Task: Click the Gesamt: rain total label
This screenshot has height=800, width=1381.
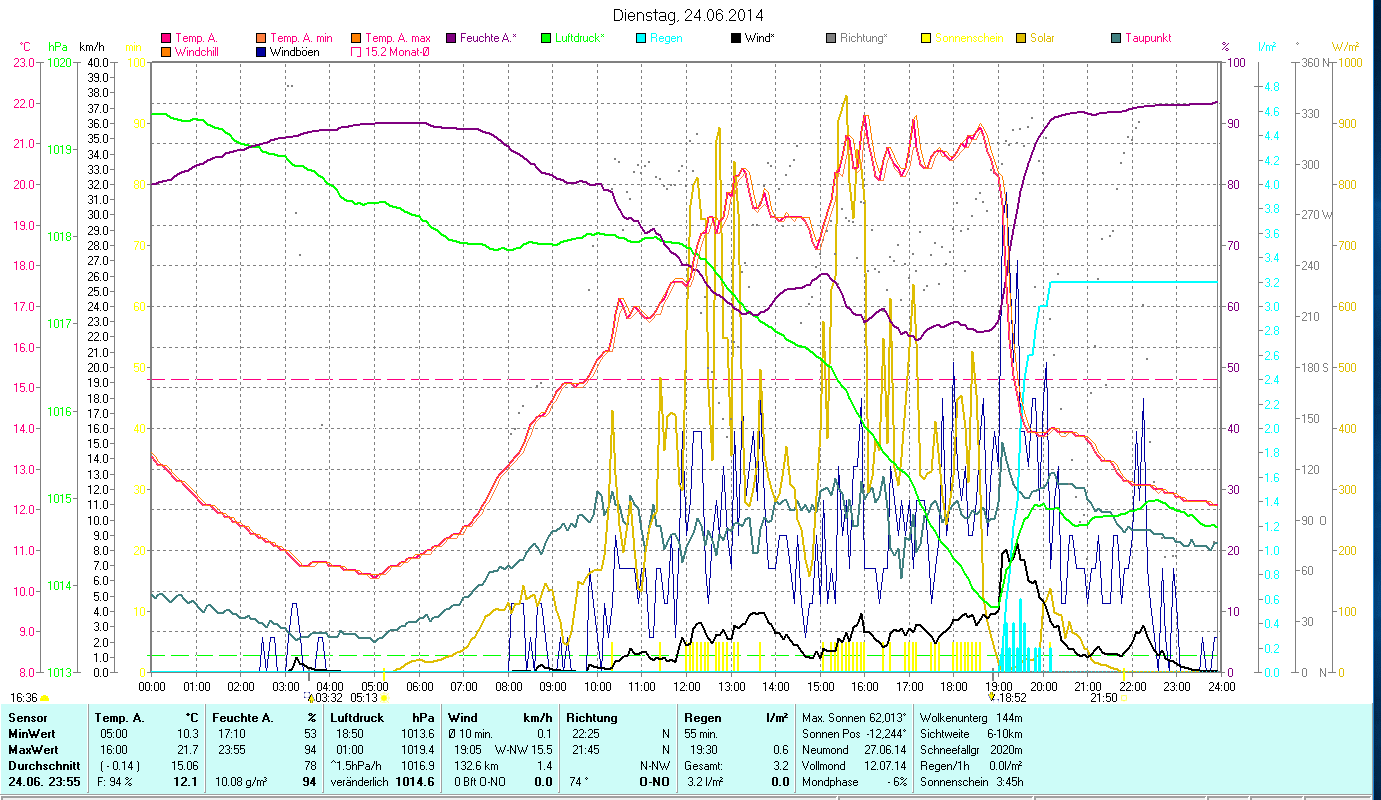Action: point(703,765)
